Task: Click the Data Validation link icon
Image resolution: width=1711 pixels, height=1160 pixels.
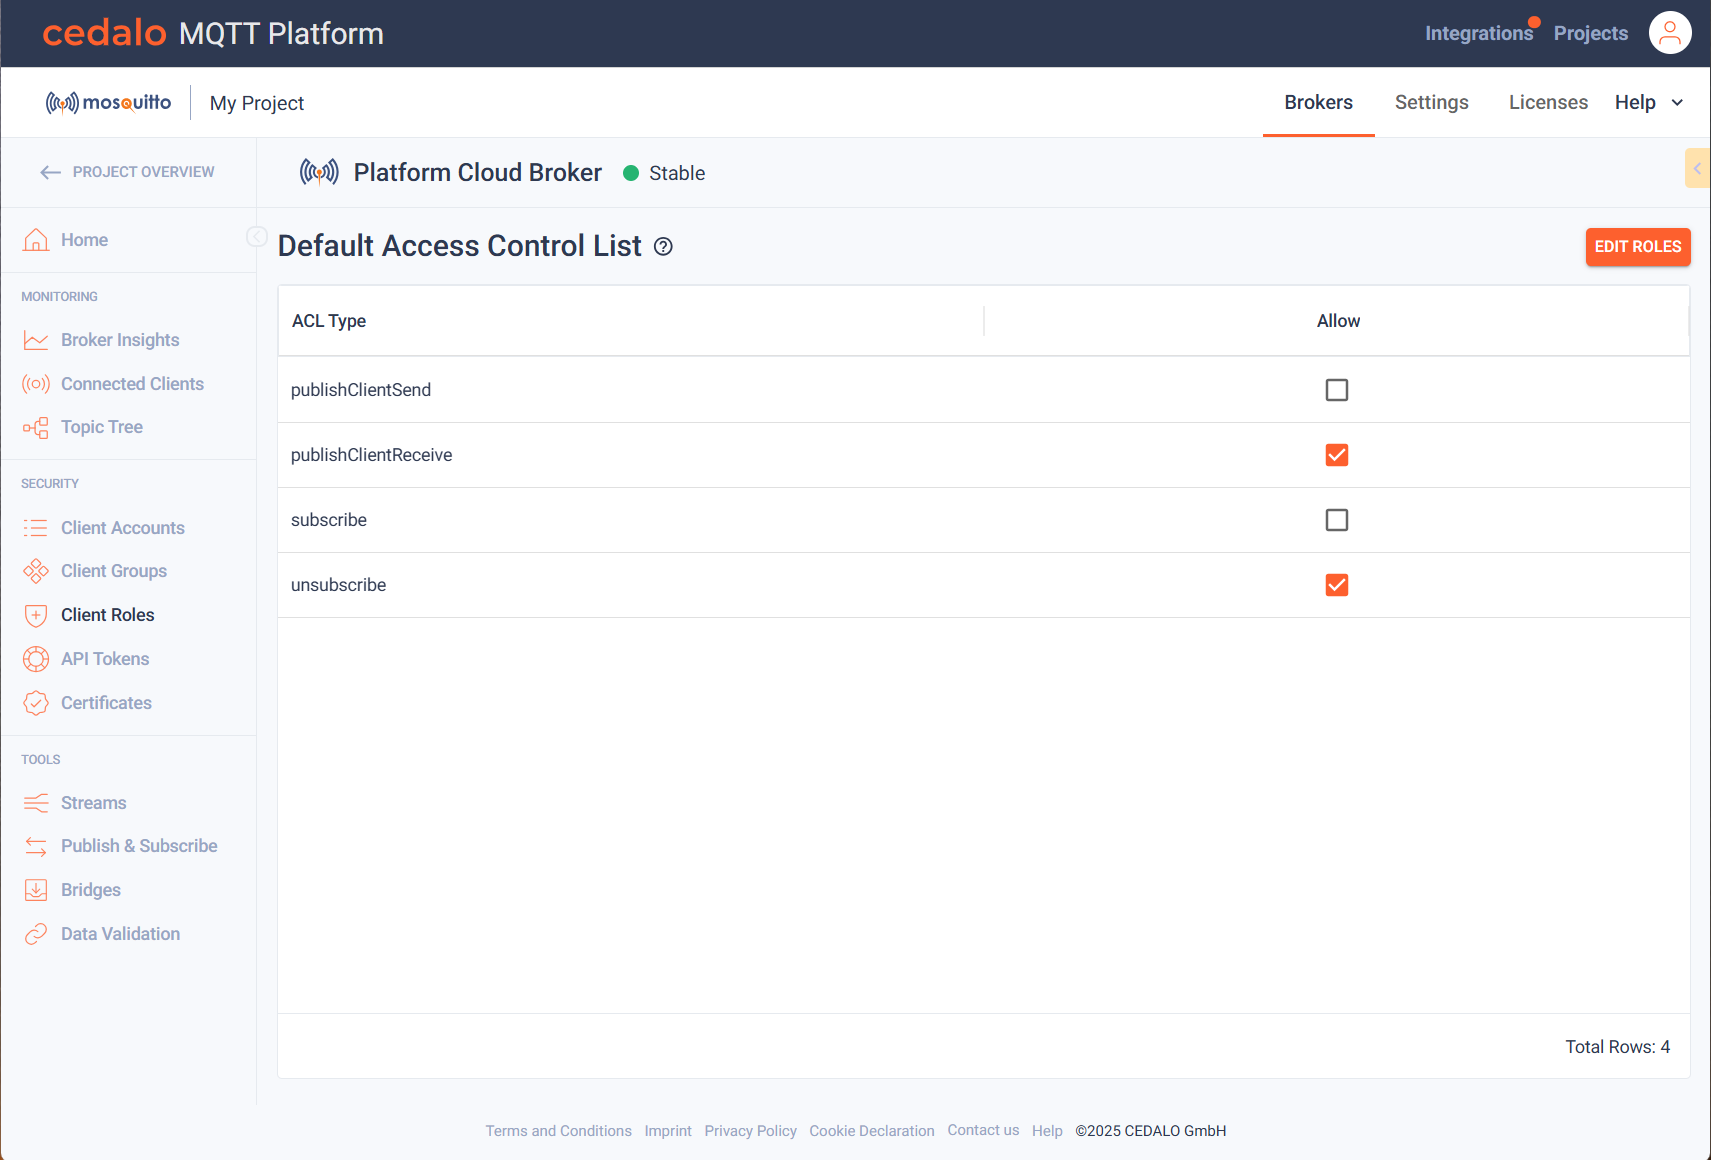Action: (x=36, y=934)
